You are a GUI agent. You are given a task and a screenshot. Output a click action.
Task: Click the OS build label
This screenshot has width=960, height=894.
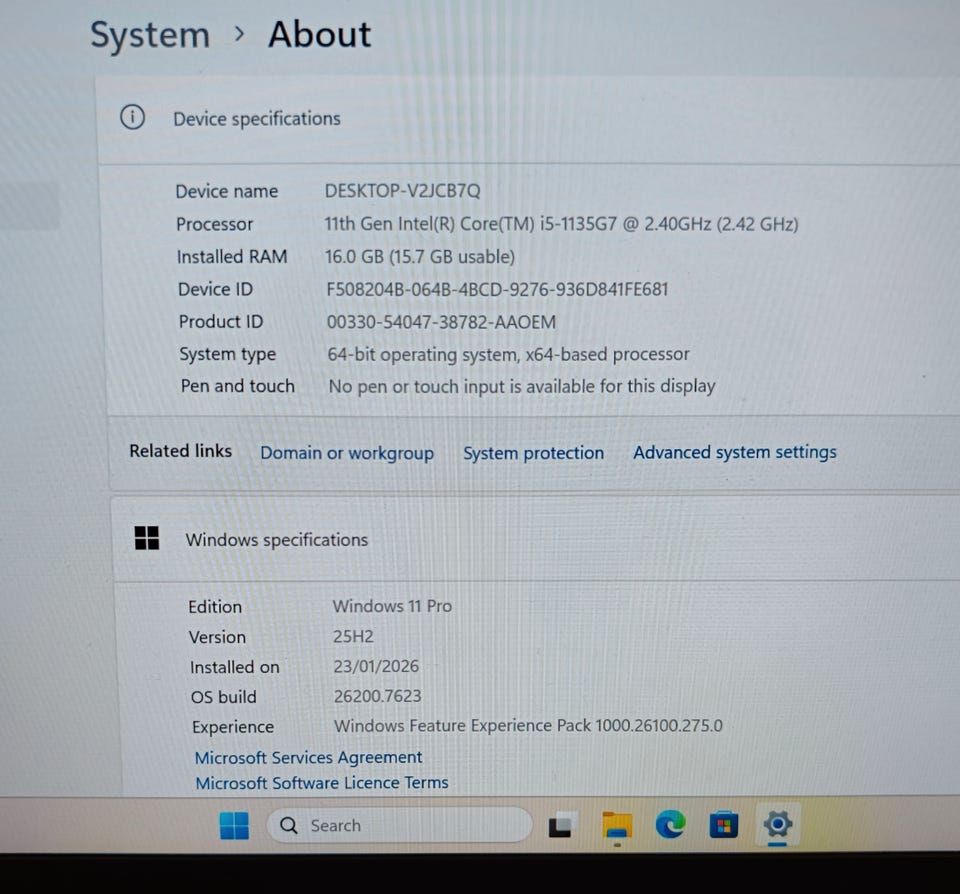pyautogui.click(x=223, y=697)
